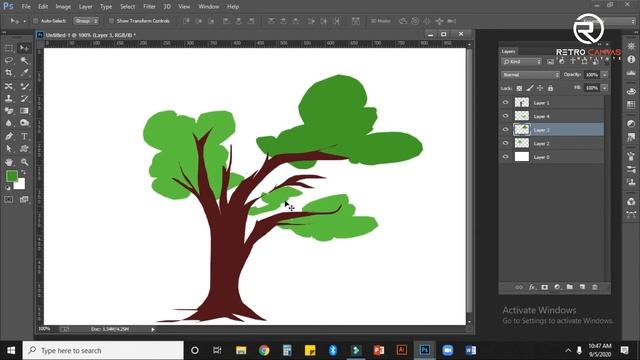Open Auto-Select Group dropdown
This screenshot has height=360, width=640.
point(86,21)
